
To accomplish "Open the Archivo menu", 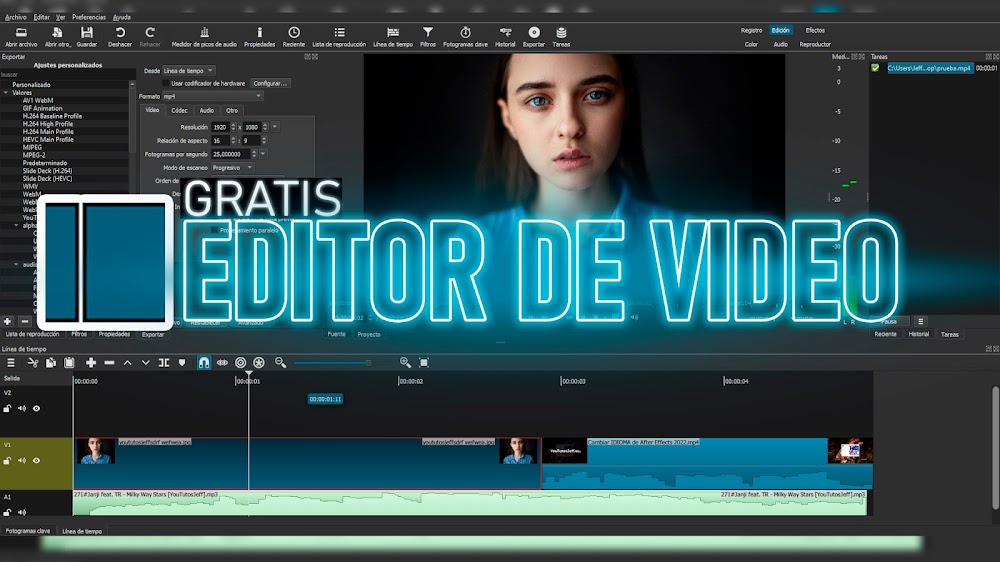I will point(16,17).
